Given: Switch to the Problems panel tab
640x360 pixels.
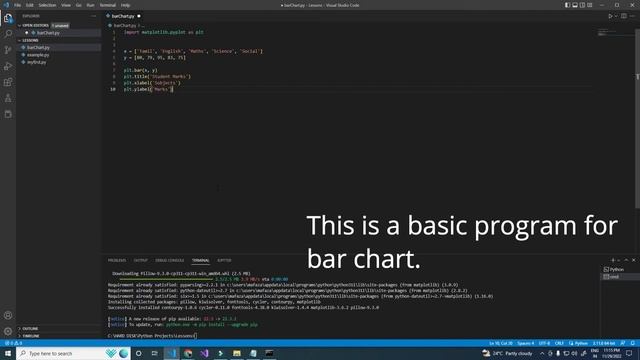Looking at the screenshot, I should (x=117, y=260).
